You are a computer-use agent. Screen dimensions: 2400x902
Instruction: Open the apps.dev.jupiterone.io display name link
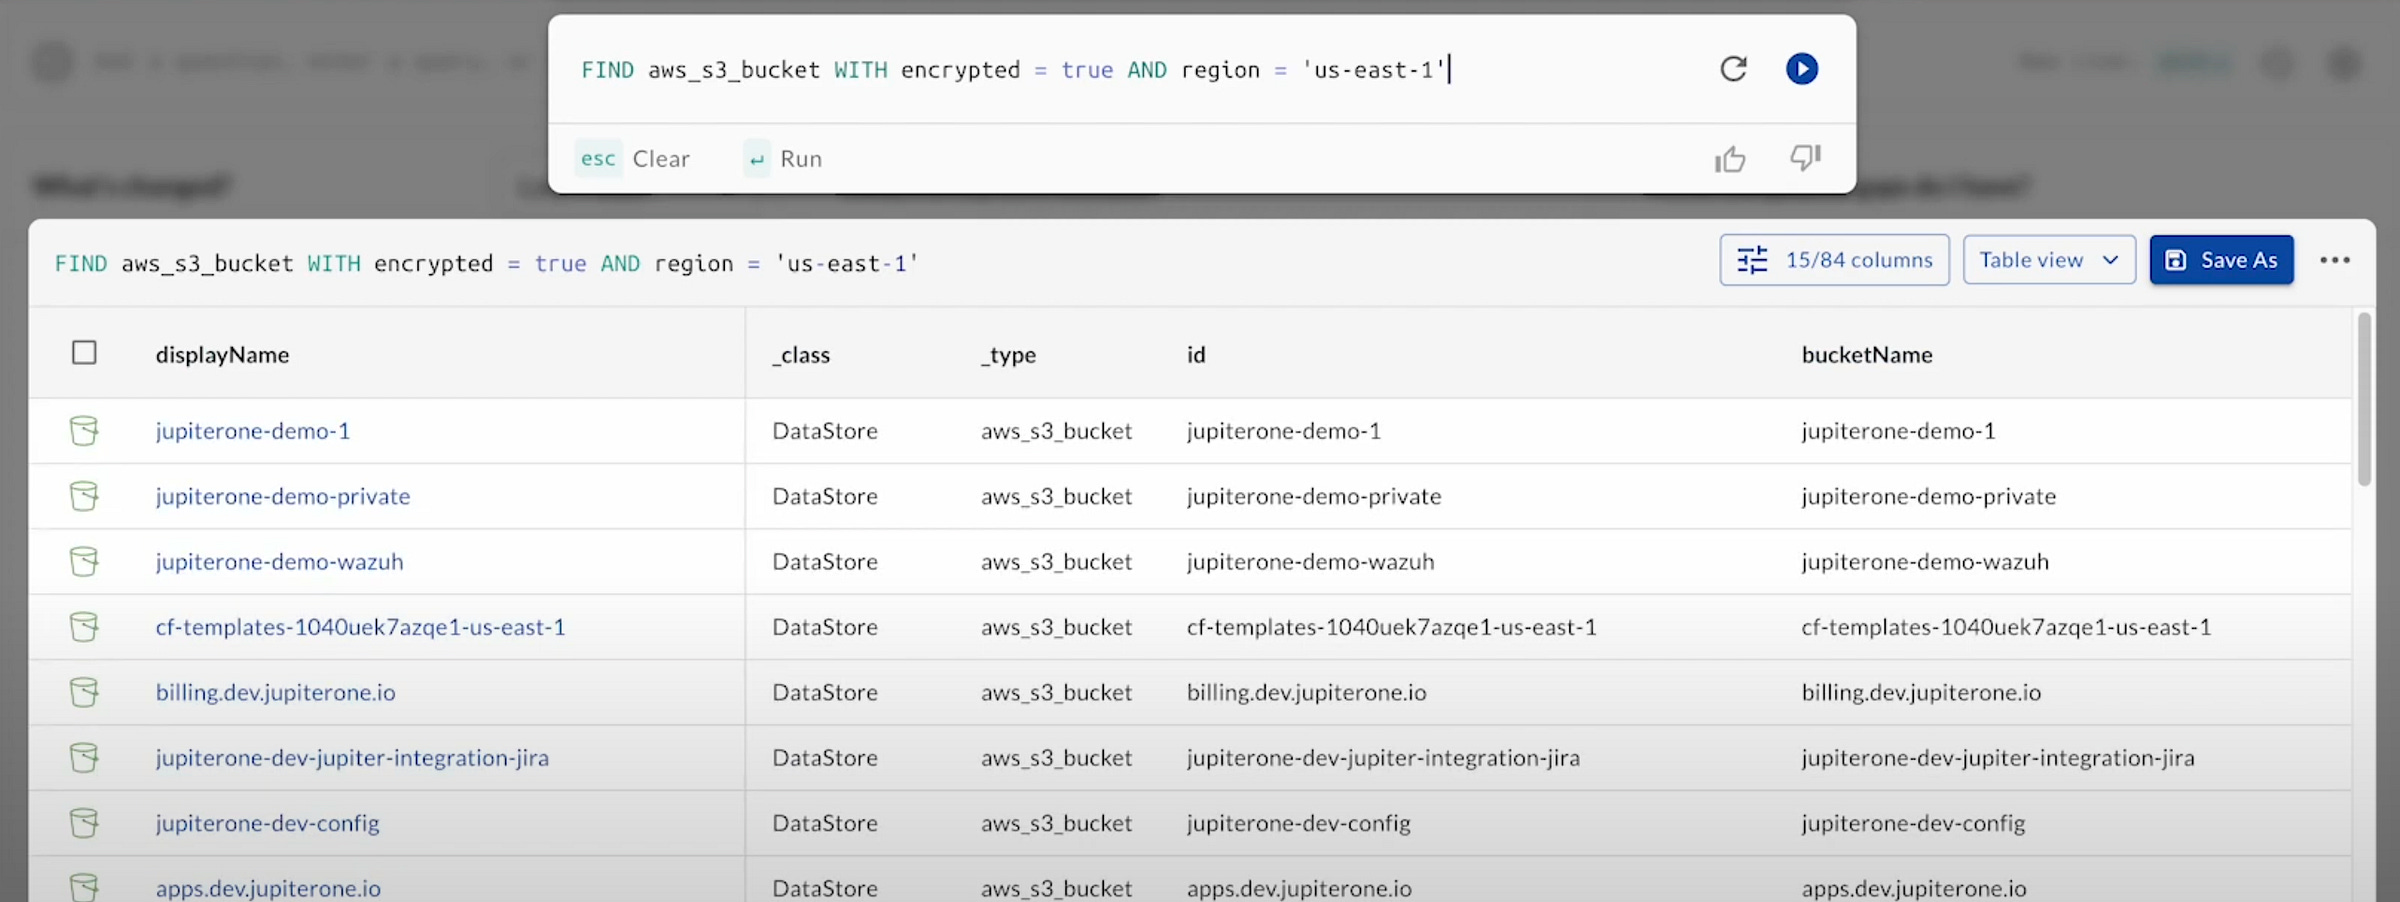click(x=268, y=888)
